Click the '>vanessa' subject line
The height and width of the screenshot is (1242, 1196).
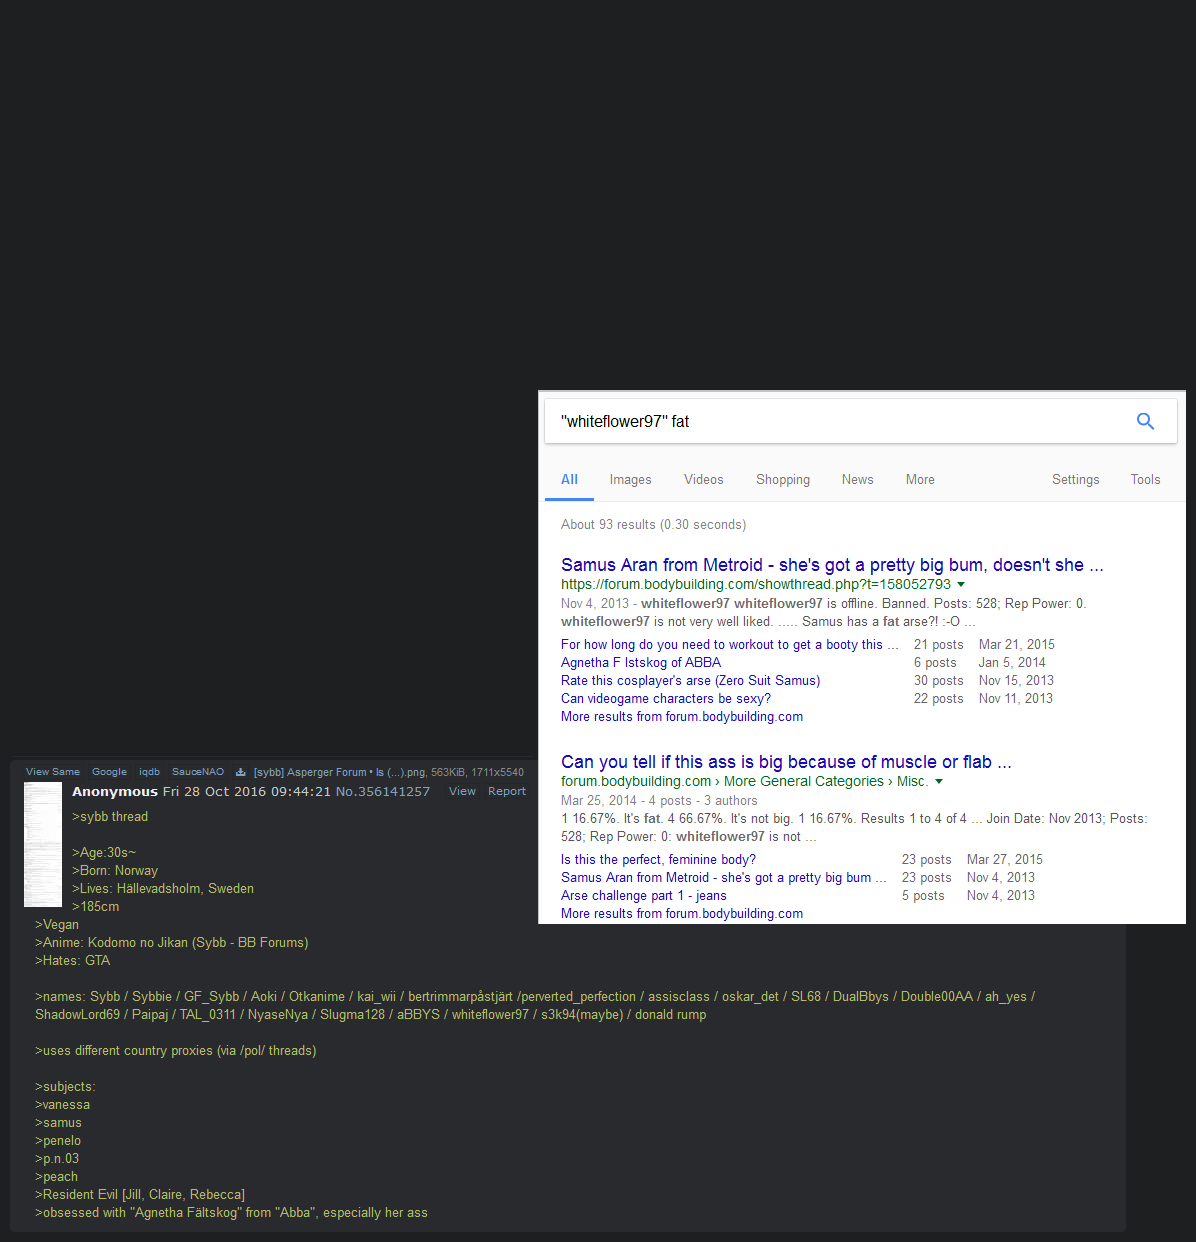[x=63, y=1105]
